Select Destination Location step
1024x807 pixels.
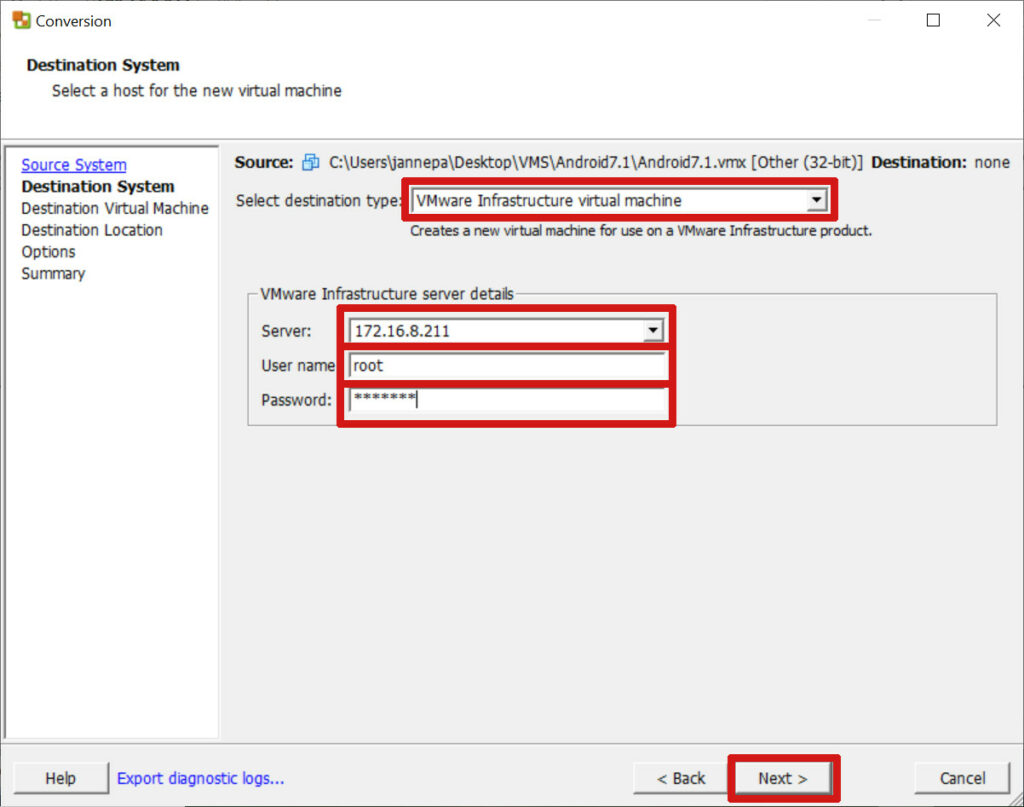click(92, 230)
